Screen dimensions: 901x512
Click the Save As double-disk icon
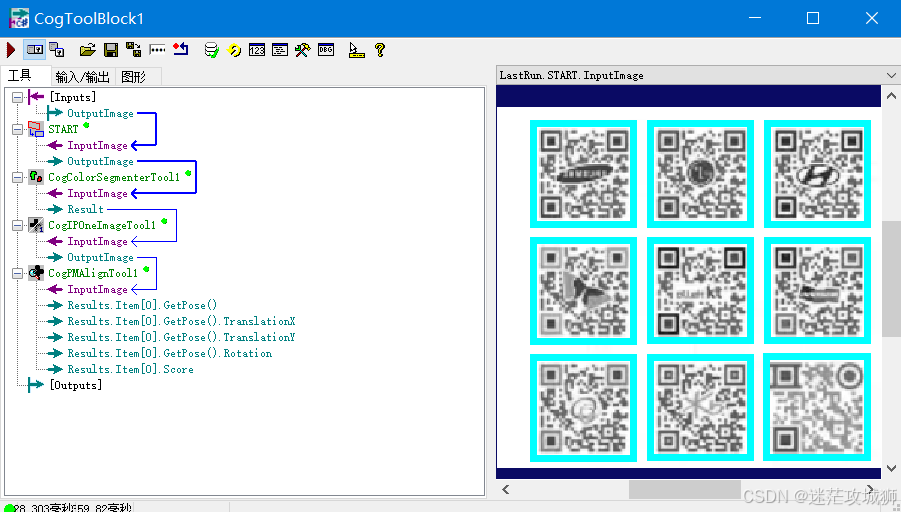pos(133,50)
